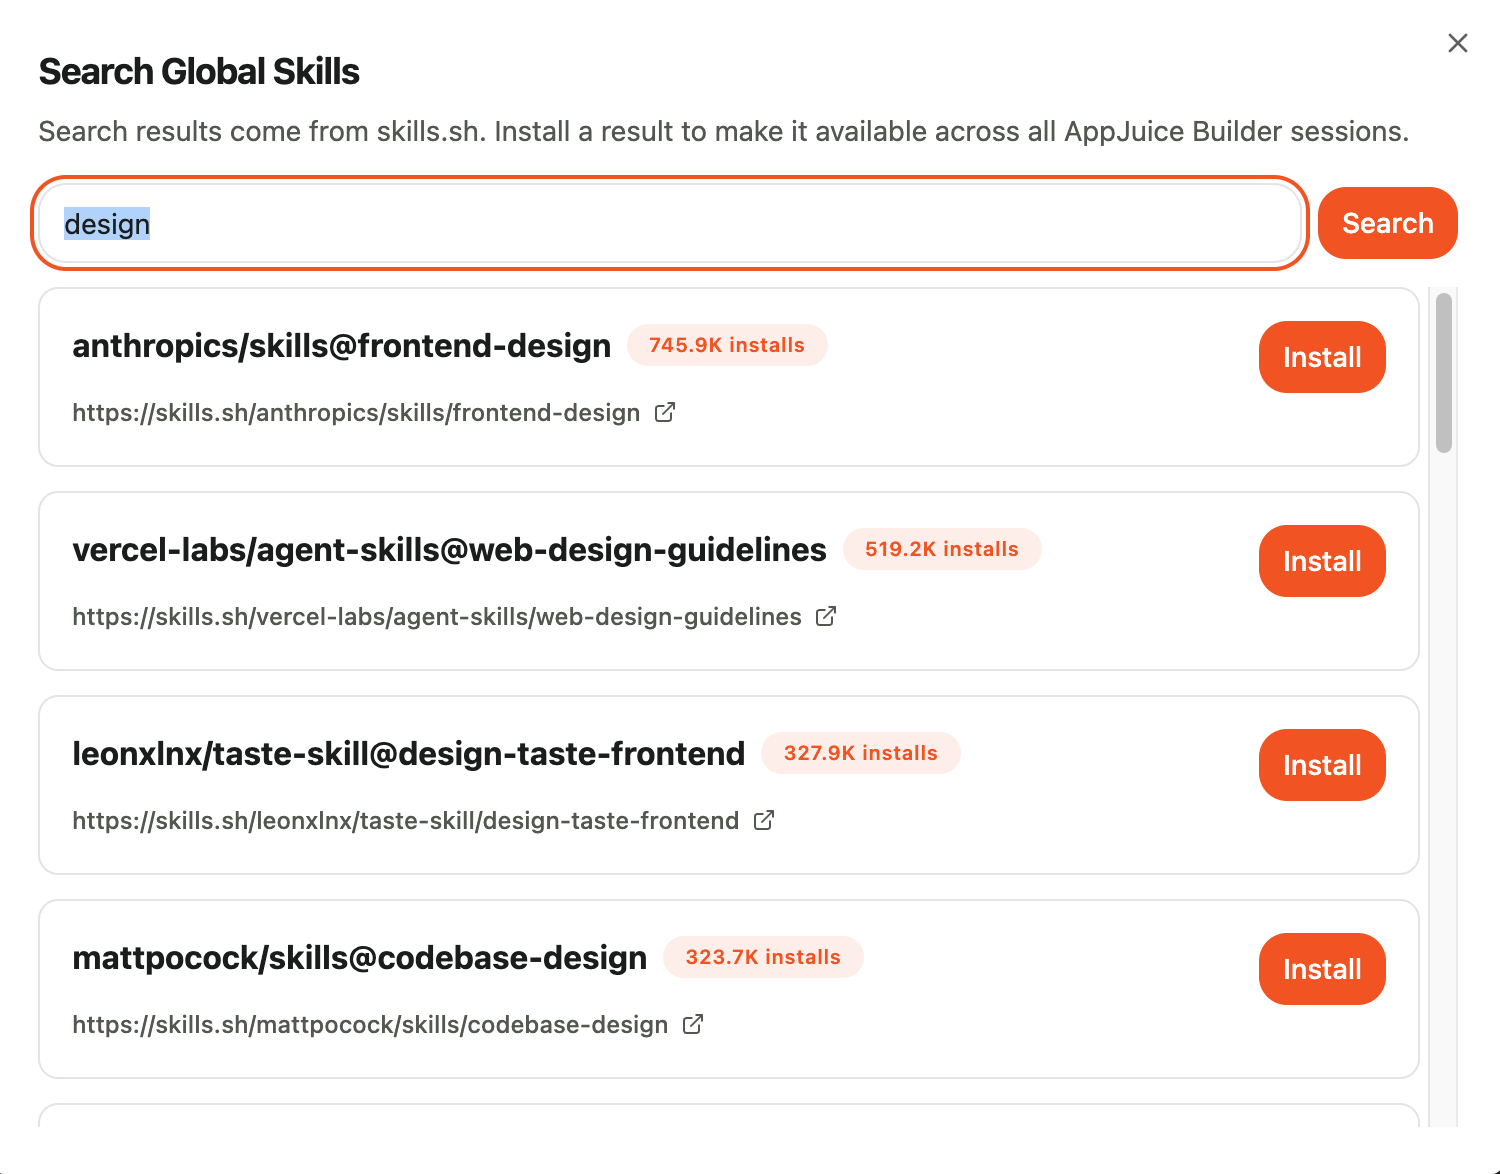Open external link icon for design-taste-frontend URL

click(764, 820)
